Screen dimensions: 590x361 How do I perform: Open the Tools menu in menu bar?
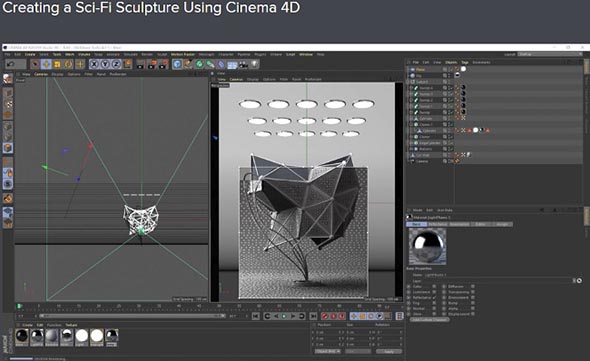coord(57,55)
